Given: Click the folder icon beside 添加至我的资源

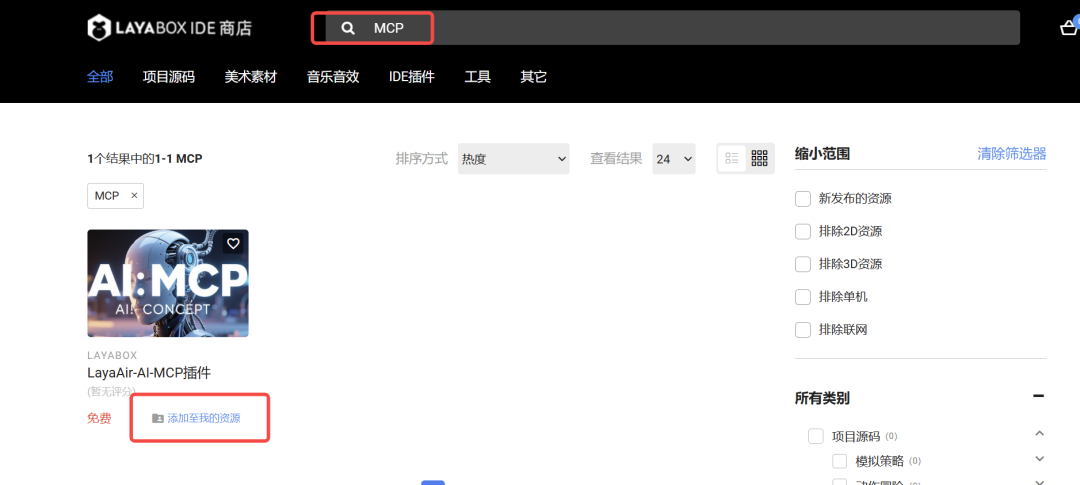Looking at the screenshot, I should [x=158, y=418].
